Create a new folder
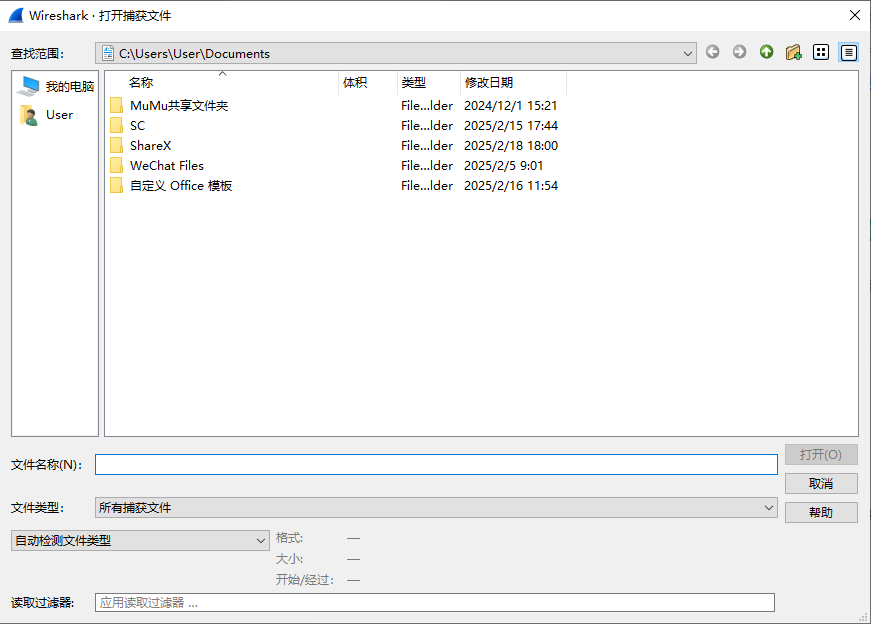This screenshot has width=871, height=624. pyautogui.click(x=793, y=51)
